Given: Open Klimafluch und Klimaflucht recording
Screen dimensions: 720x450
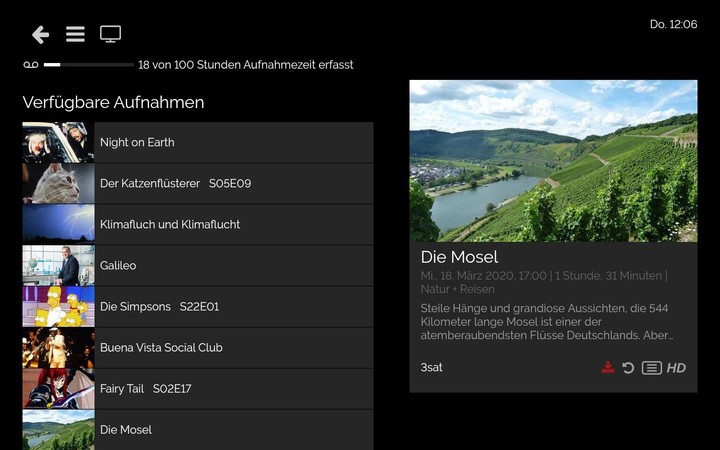Looking at the screenshot, I should (x=198, y=224).
